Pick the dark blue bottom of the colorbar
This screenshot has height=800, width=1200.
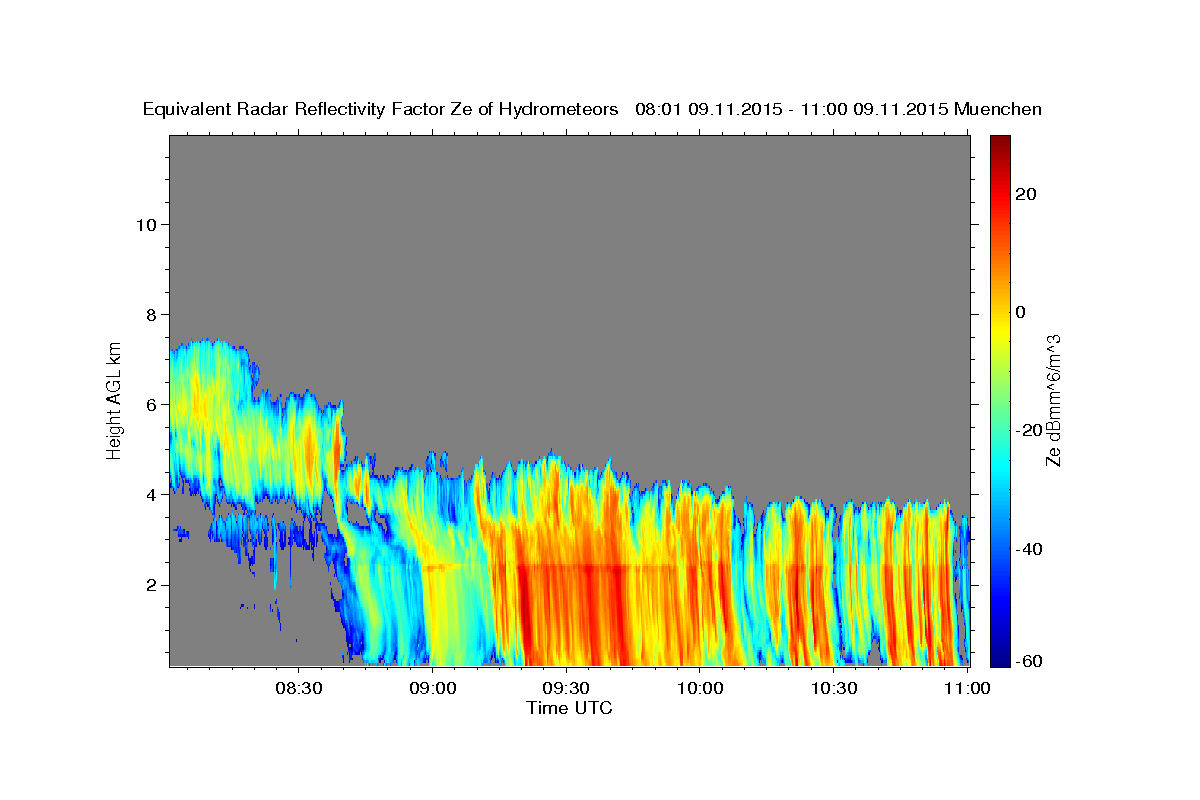(999, 660)
